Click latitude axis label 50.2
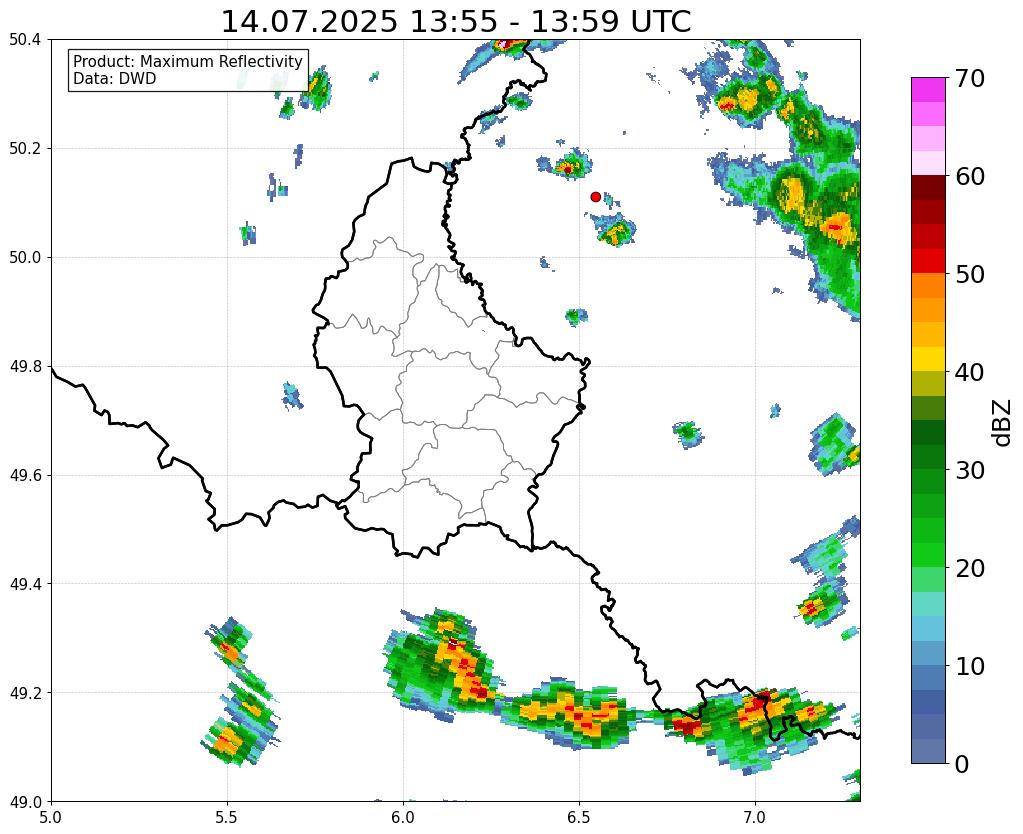The height and width of the screenshot is (834, 1023). [25, 149]
